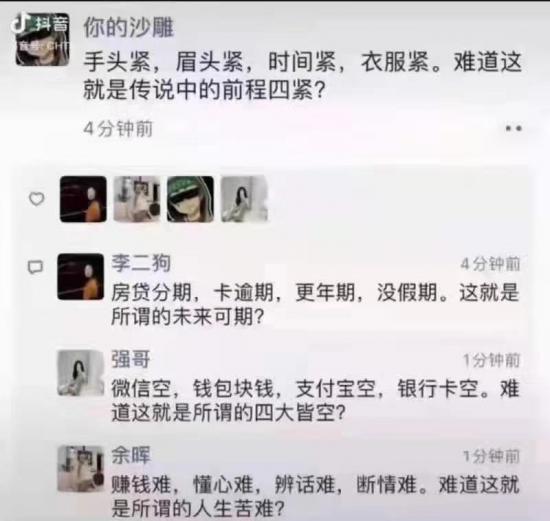Open the post author's profile avatar
550x521 pixels.
42,40
